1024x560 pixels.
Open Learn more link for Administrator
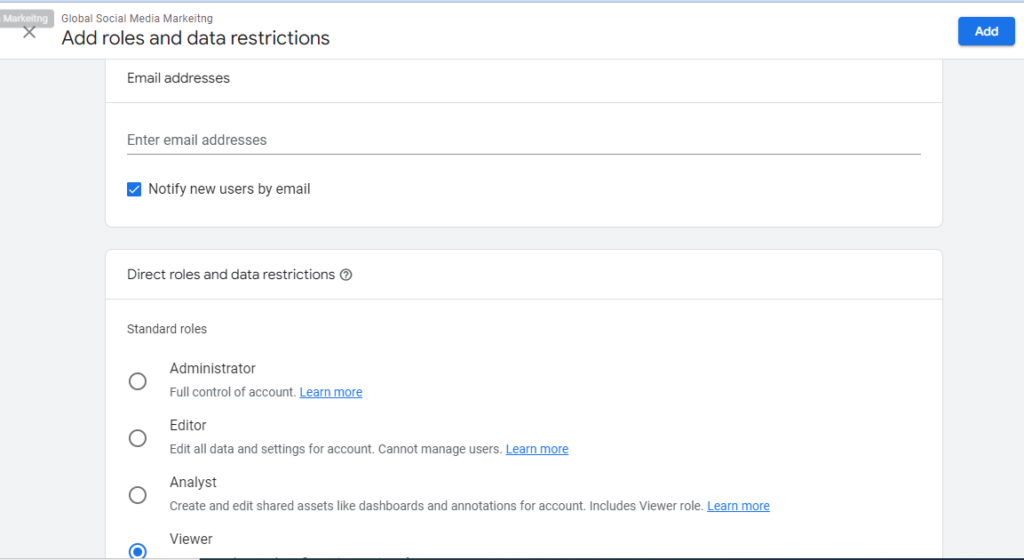[331, 392]
